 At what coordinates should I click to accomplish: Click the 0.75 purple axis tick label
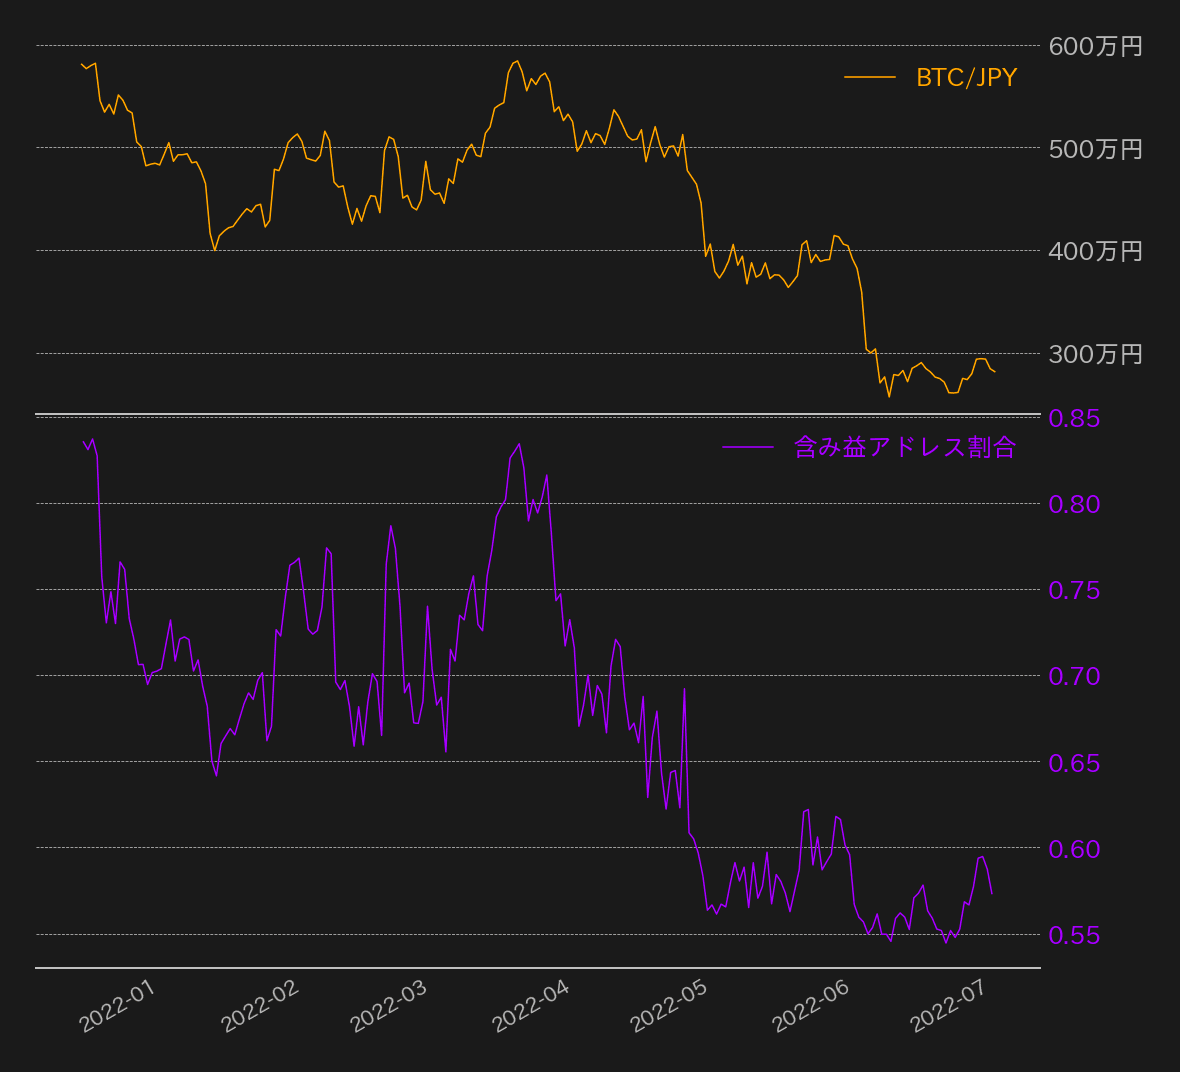(x=1074, y=590)
